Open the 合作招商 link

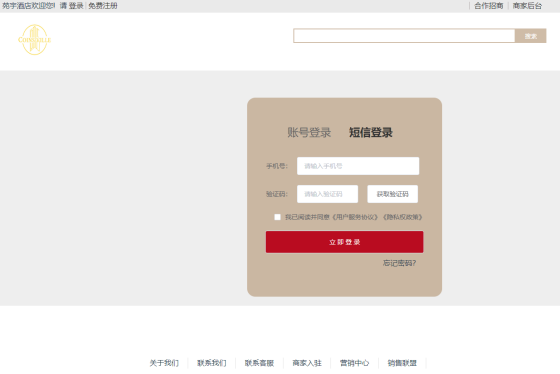coord(489,6)
